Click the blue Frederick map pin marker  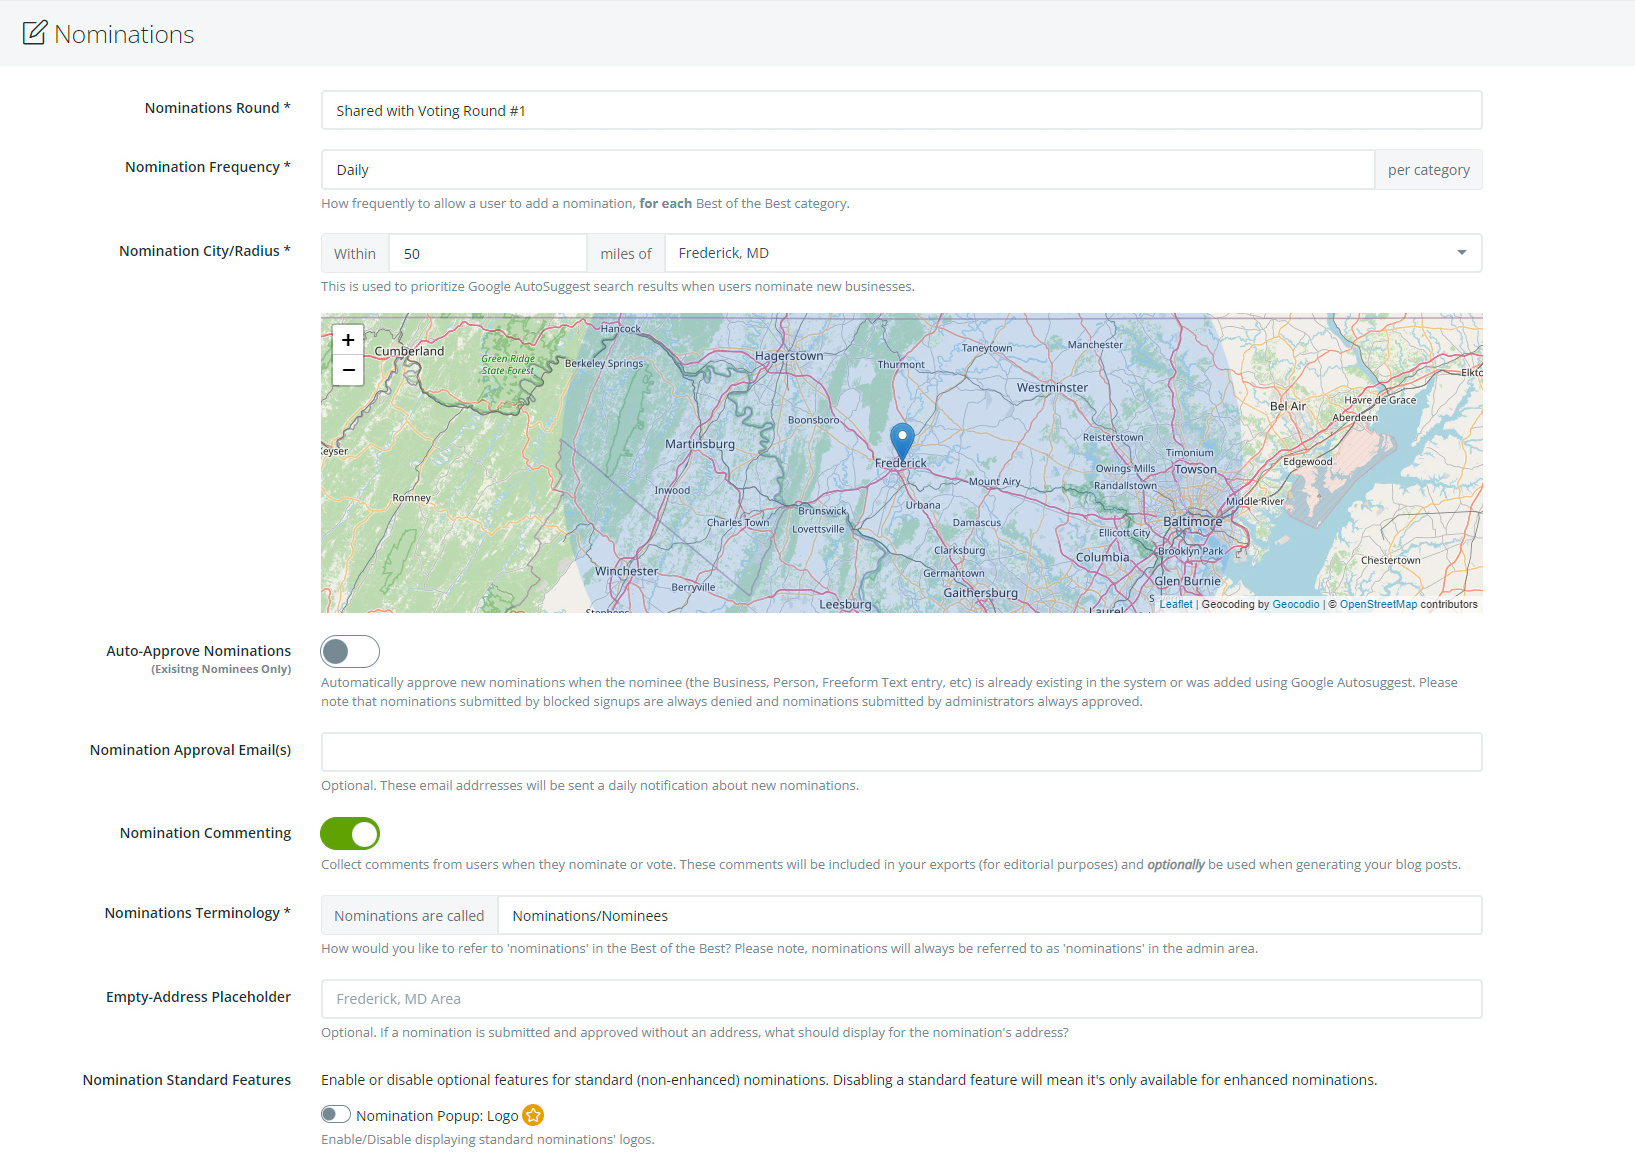click(x=902, y=440)
